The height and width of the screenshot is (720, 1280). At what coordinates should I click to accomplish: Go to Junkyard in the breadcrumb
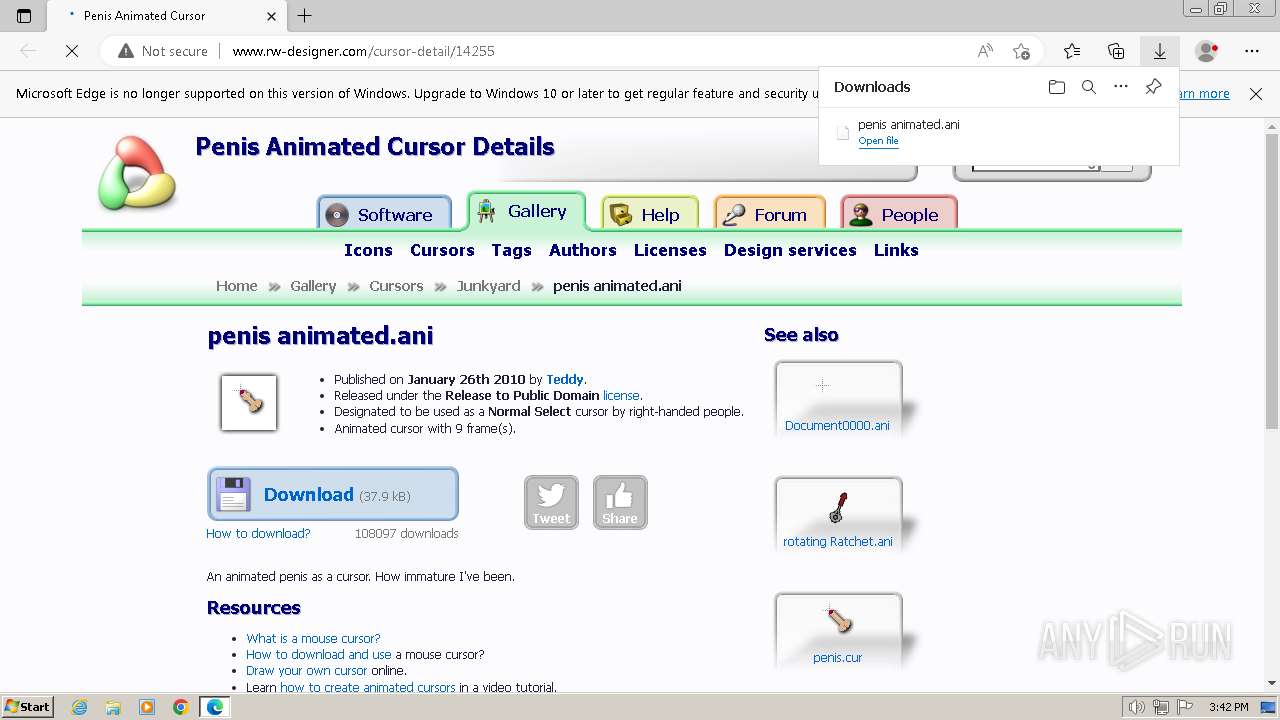[489, 286]
